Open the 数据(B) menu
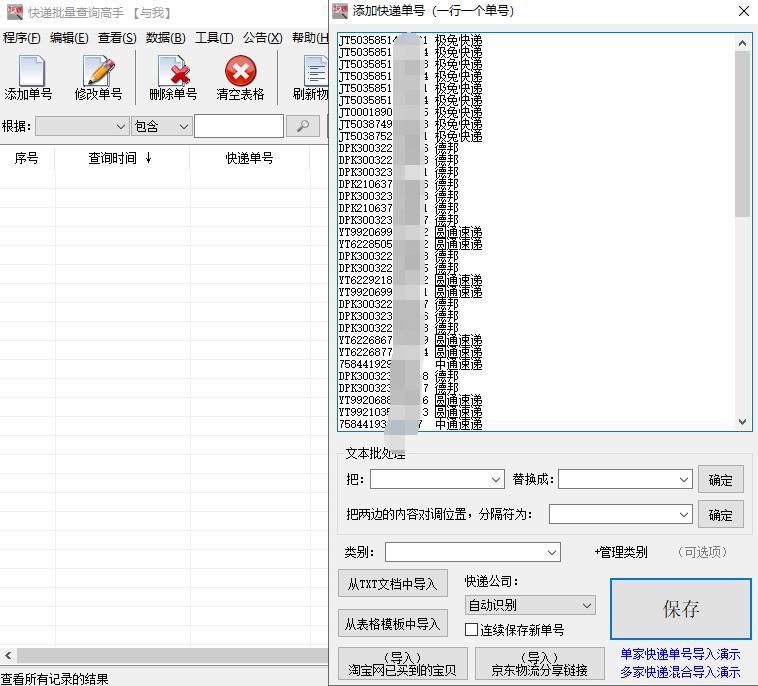 (165, 38)
